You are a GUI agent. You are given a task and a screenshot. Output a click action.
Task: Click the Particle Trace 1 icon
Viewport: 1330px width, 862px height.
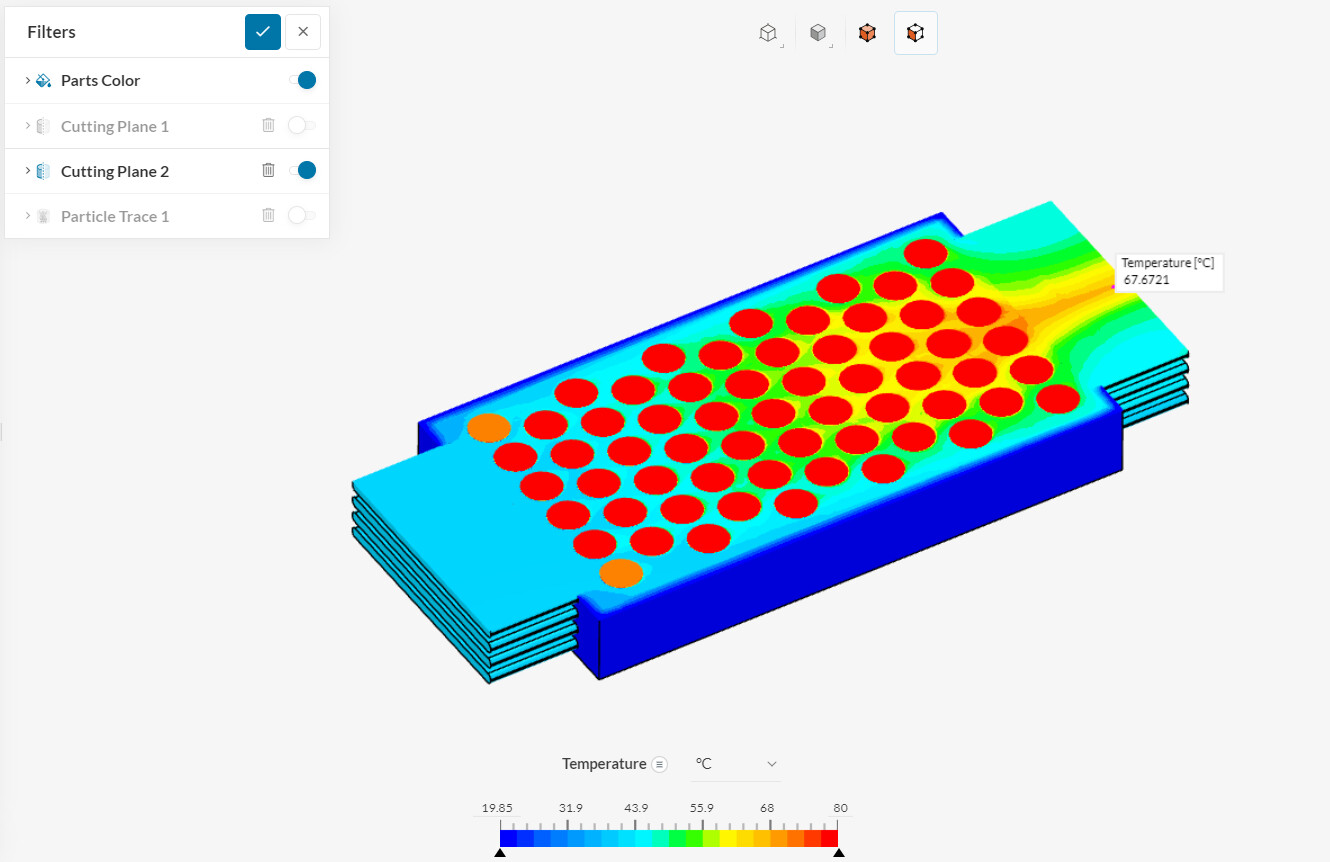coord(44,216)
